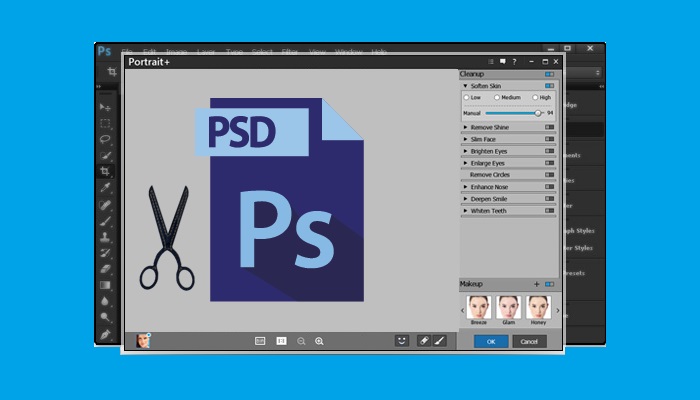
Task: Open the Photoshop workspace dropdown
Action: (583, 72)
